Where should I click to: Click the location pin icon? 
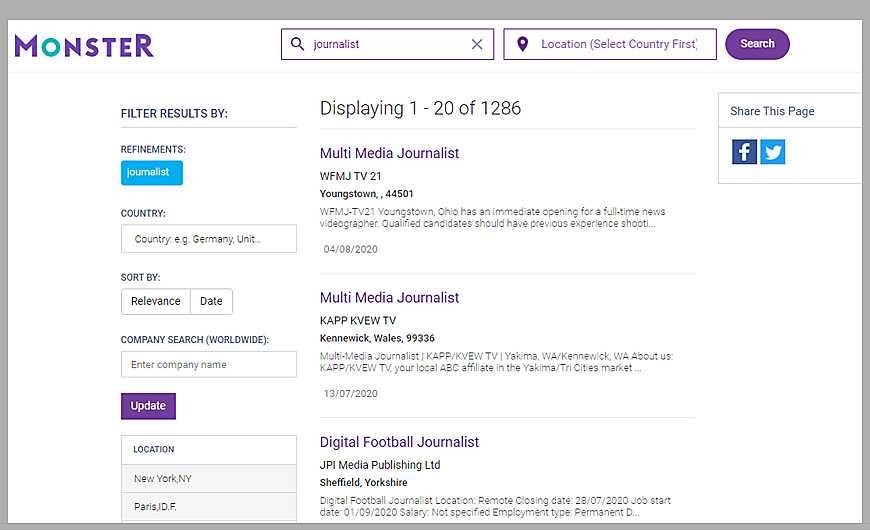click(522, 44)
